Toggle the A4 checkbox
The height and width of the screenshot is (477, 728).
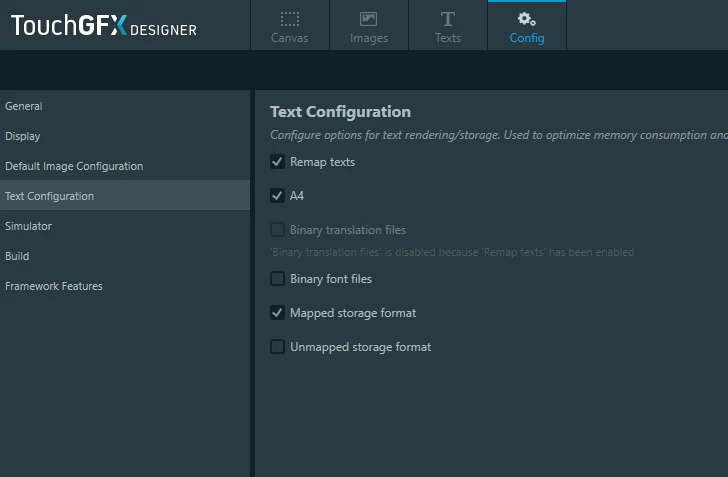pos(277,196)
